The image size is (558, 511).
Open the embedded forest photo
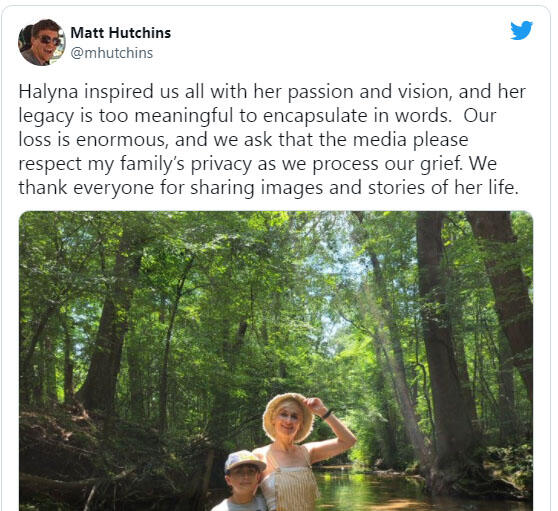(x=276, y=361)
